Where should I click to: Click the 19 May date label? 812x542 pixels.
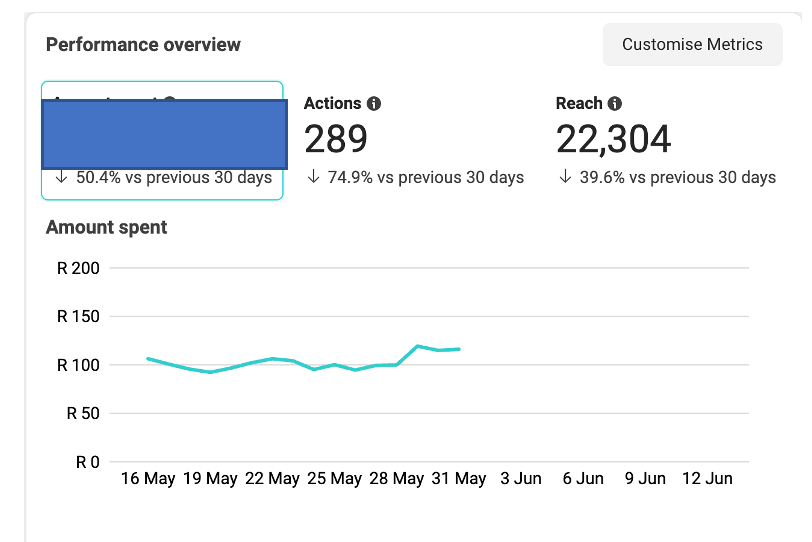click(x=210, y=478)
